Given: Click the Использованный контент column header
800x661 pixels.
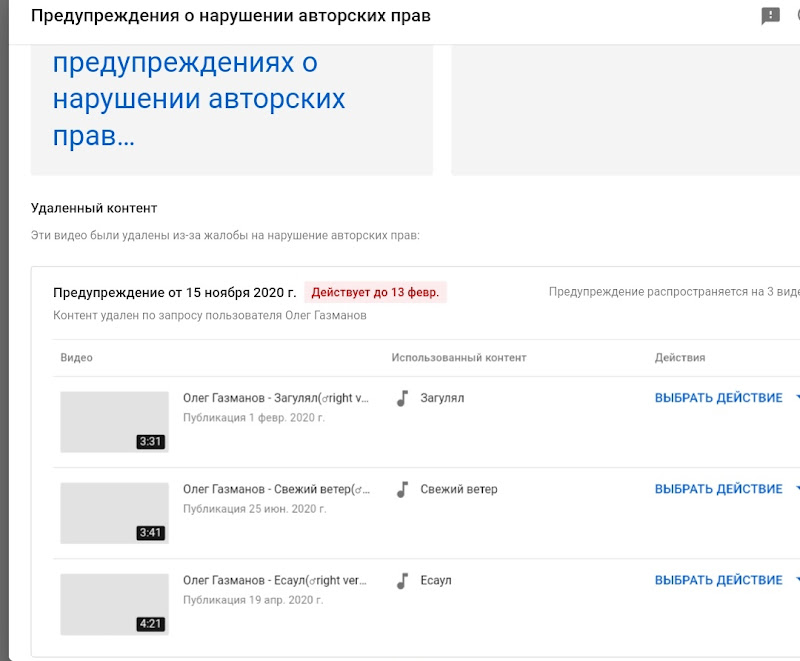Looking at the screenshot, I should [458, 357].
